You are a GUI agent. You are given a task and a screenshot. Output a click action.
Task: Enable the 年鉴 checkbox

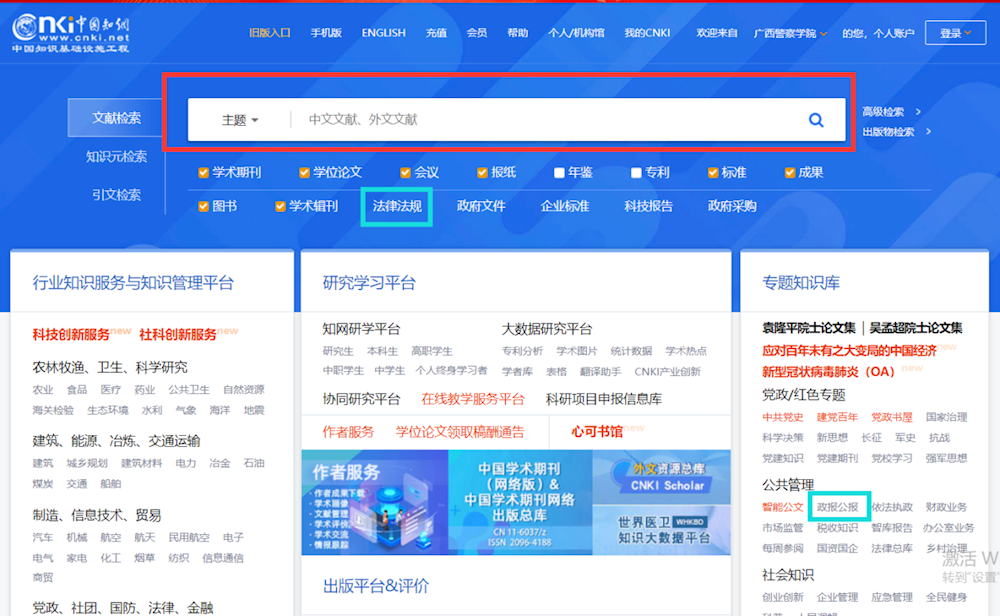(560, 172)
